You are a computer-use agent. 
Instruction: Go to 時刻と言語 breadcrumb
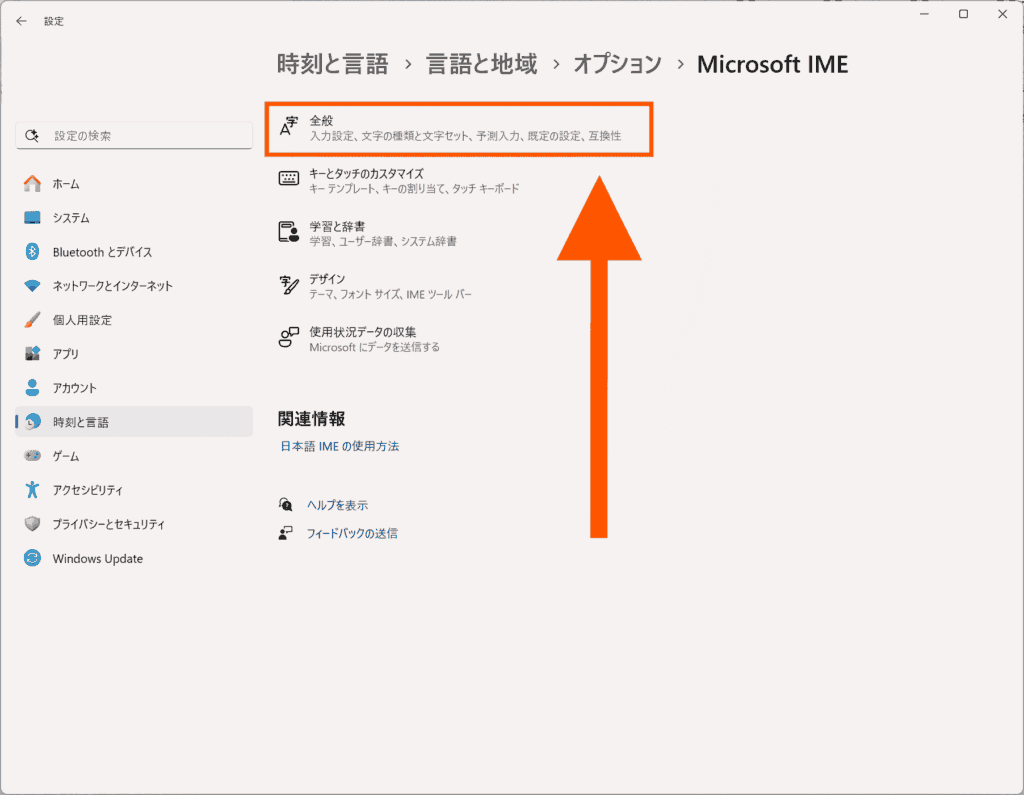point(332,64)
